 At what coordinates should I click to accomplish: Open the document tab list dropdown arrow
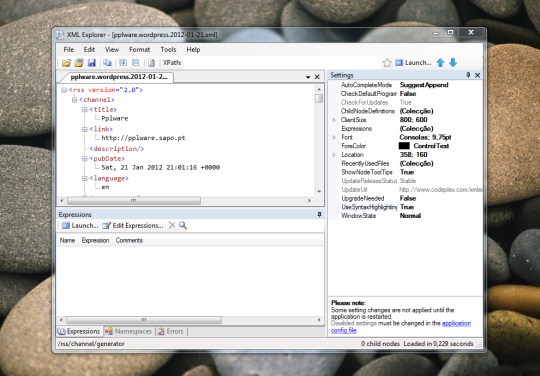pos(308,77)
